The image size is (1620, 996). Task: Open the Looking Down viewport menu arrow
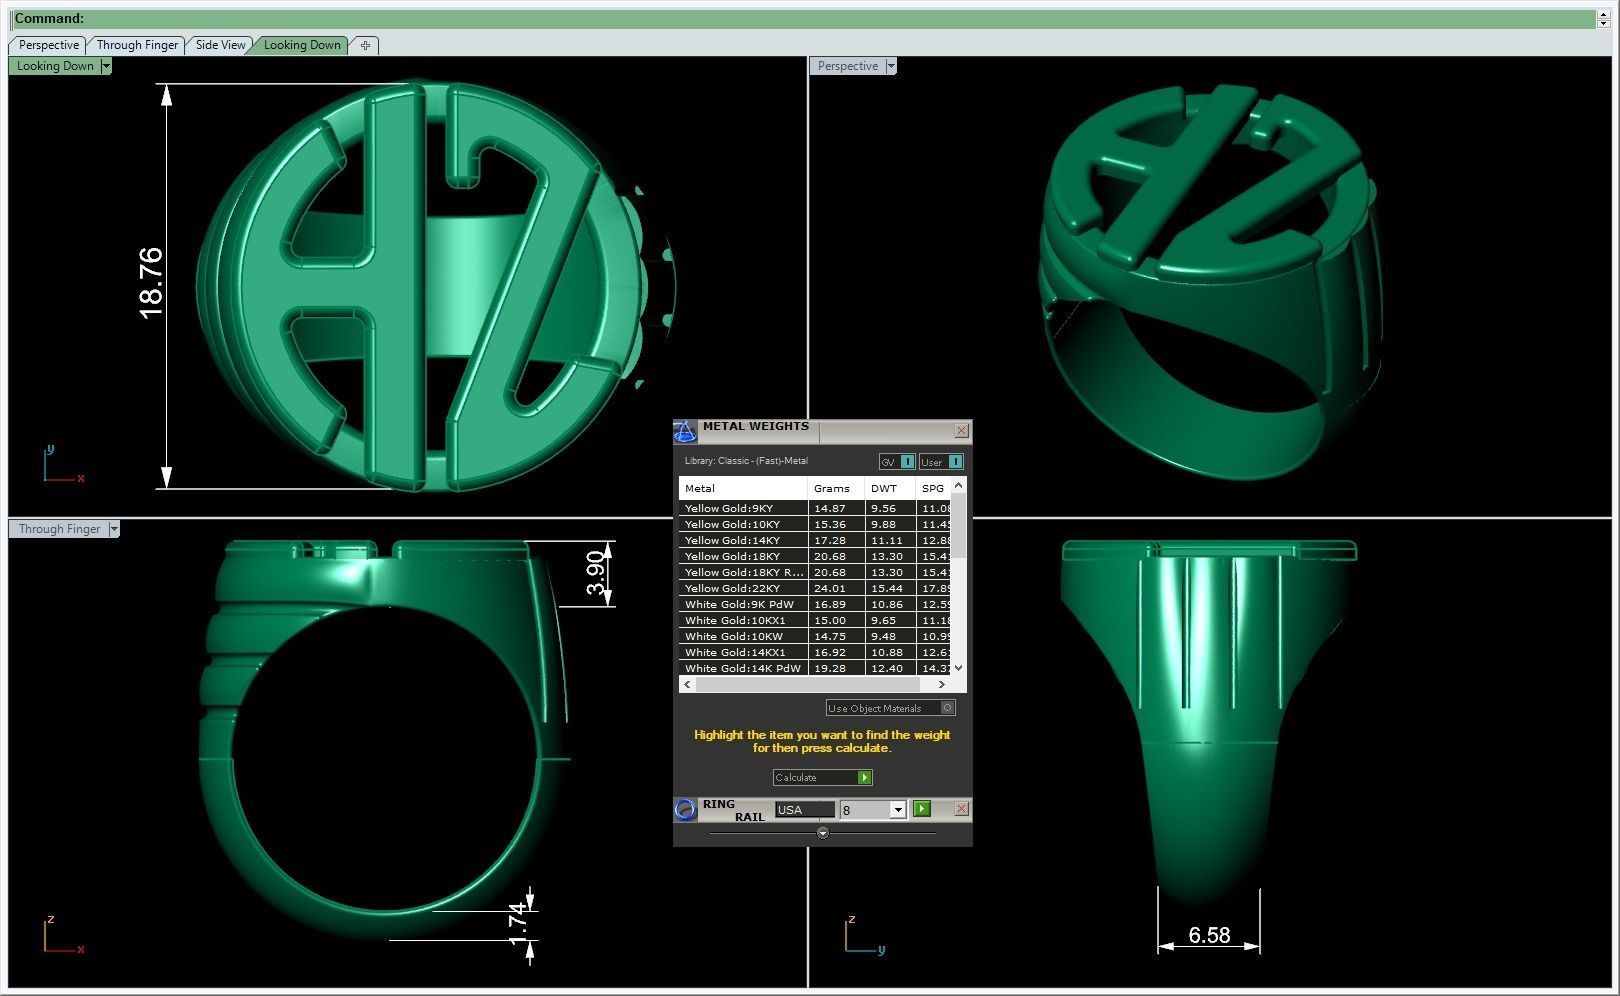[106, 66]
